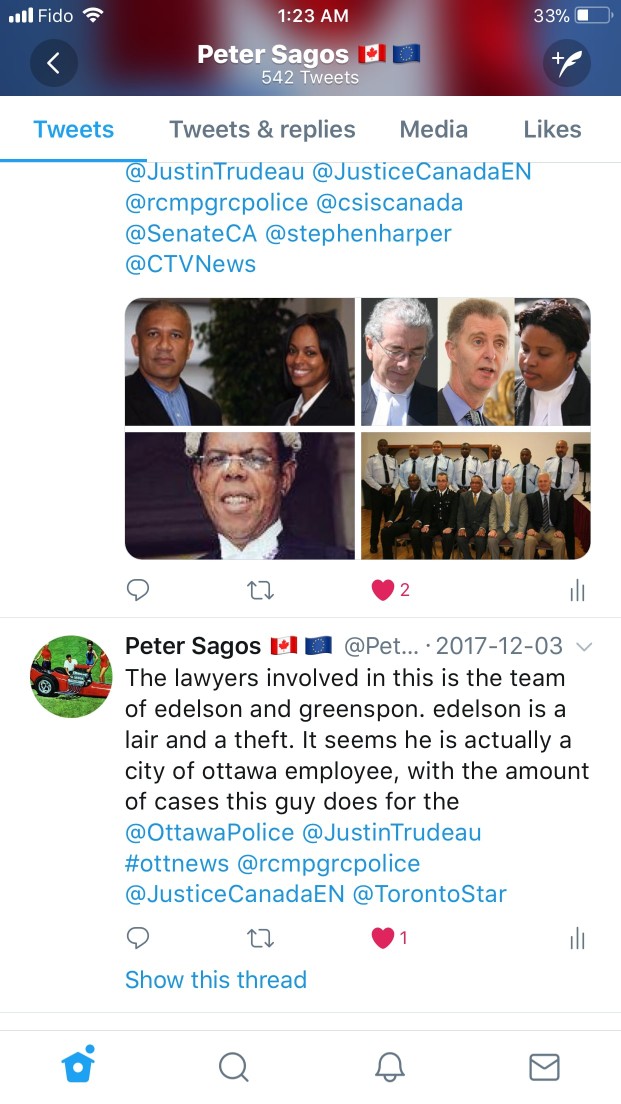This screenshot has width=621, height=1104.
Task: Retweet the edelson and greenspon tweet
Action: tap(261, 938)
